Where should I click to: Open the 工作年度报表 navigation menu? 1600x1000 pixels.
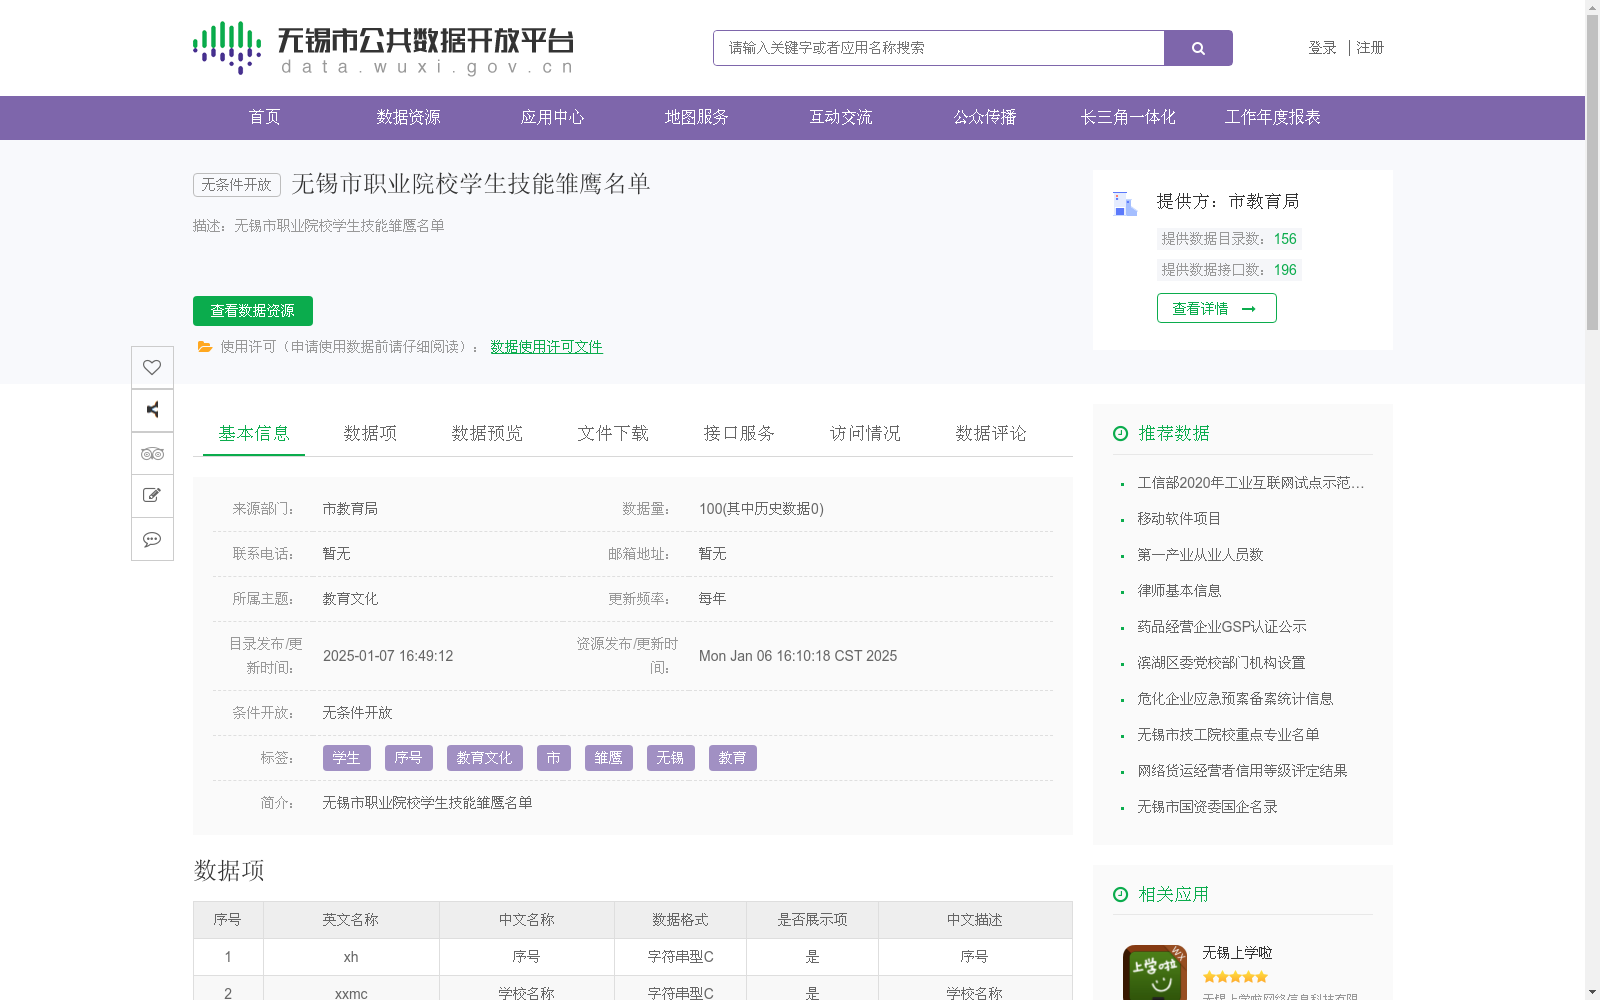pos(1273,118)
